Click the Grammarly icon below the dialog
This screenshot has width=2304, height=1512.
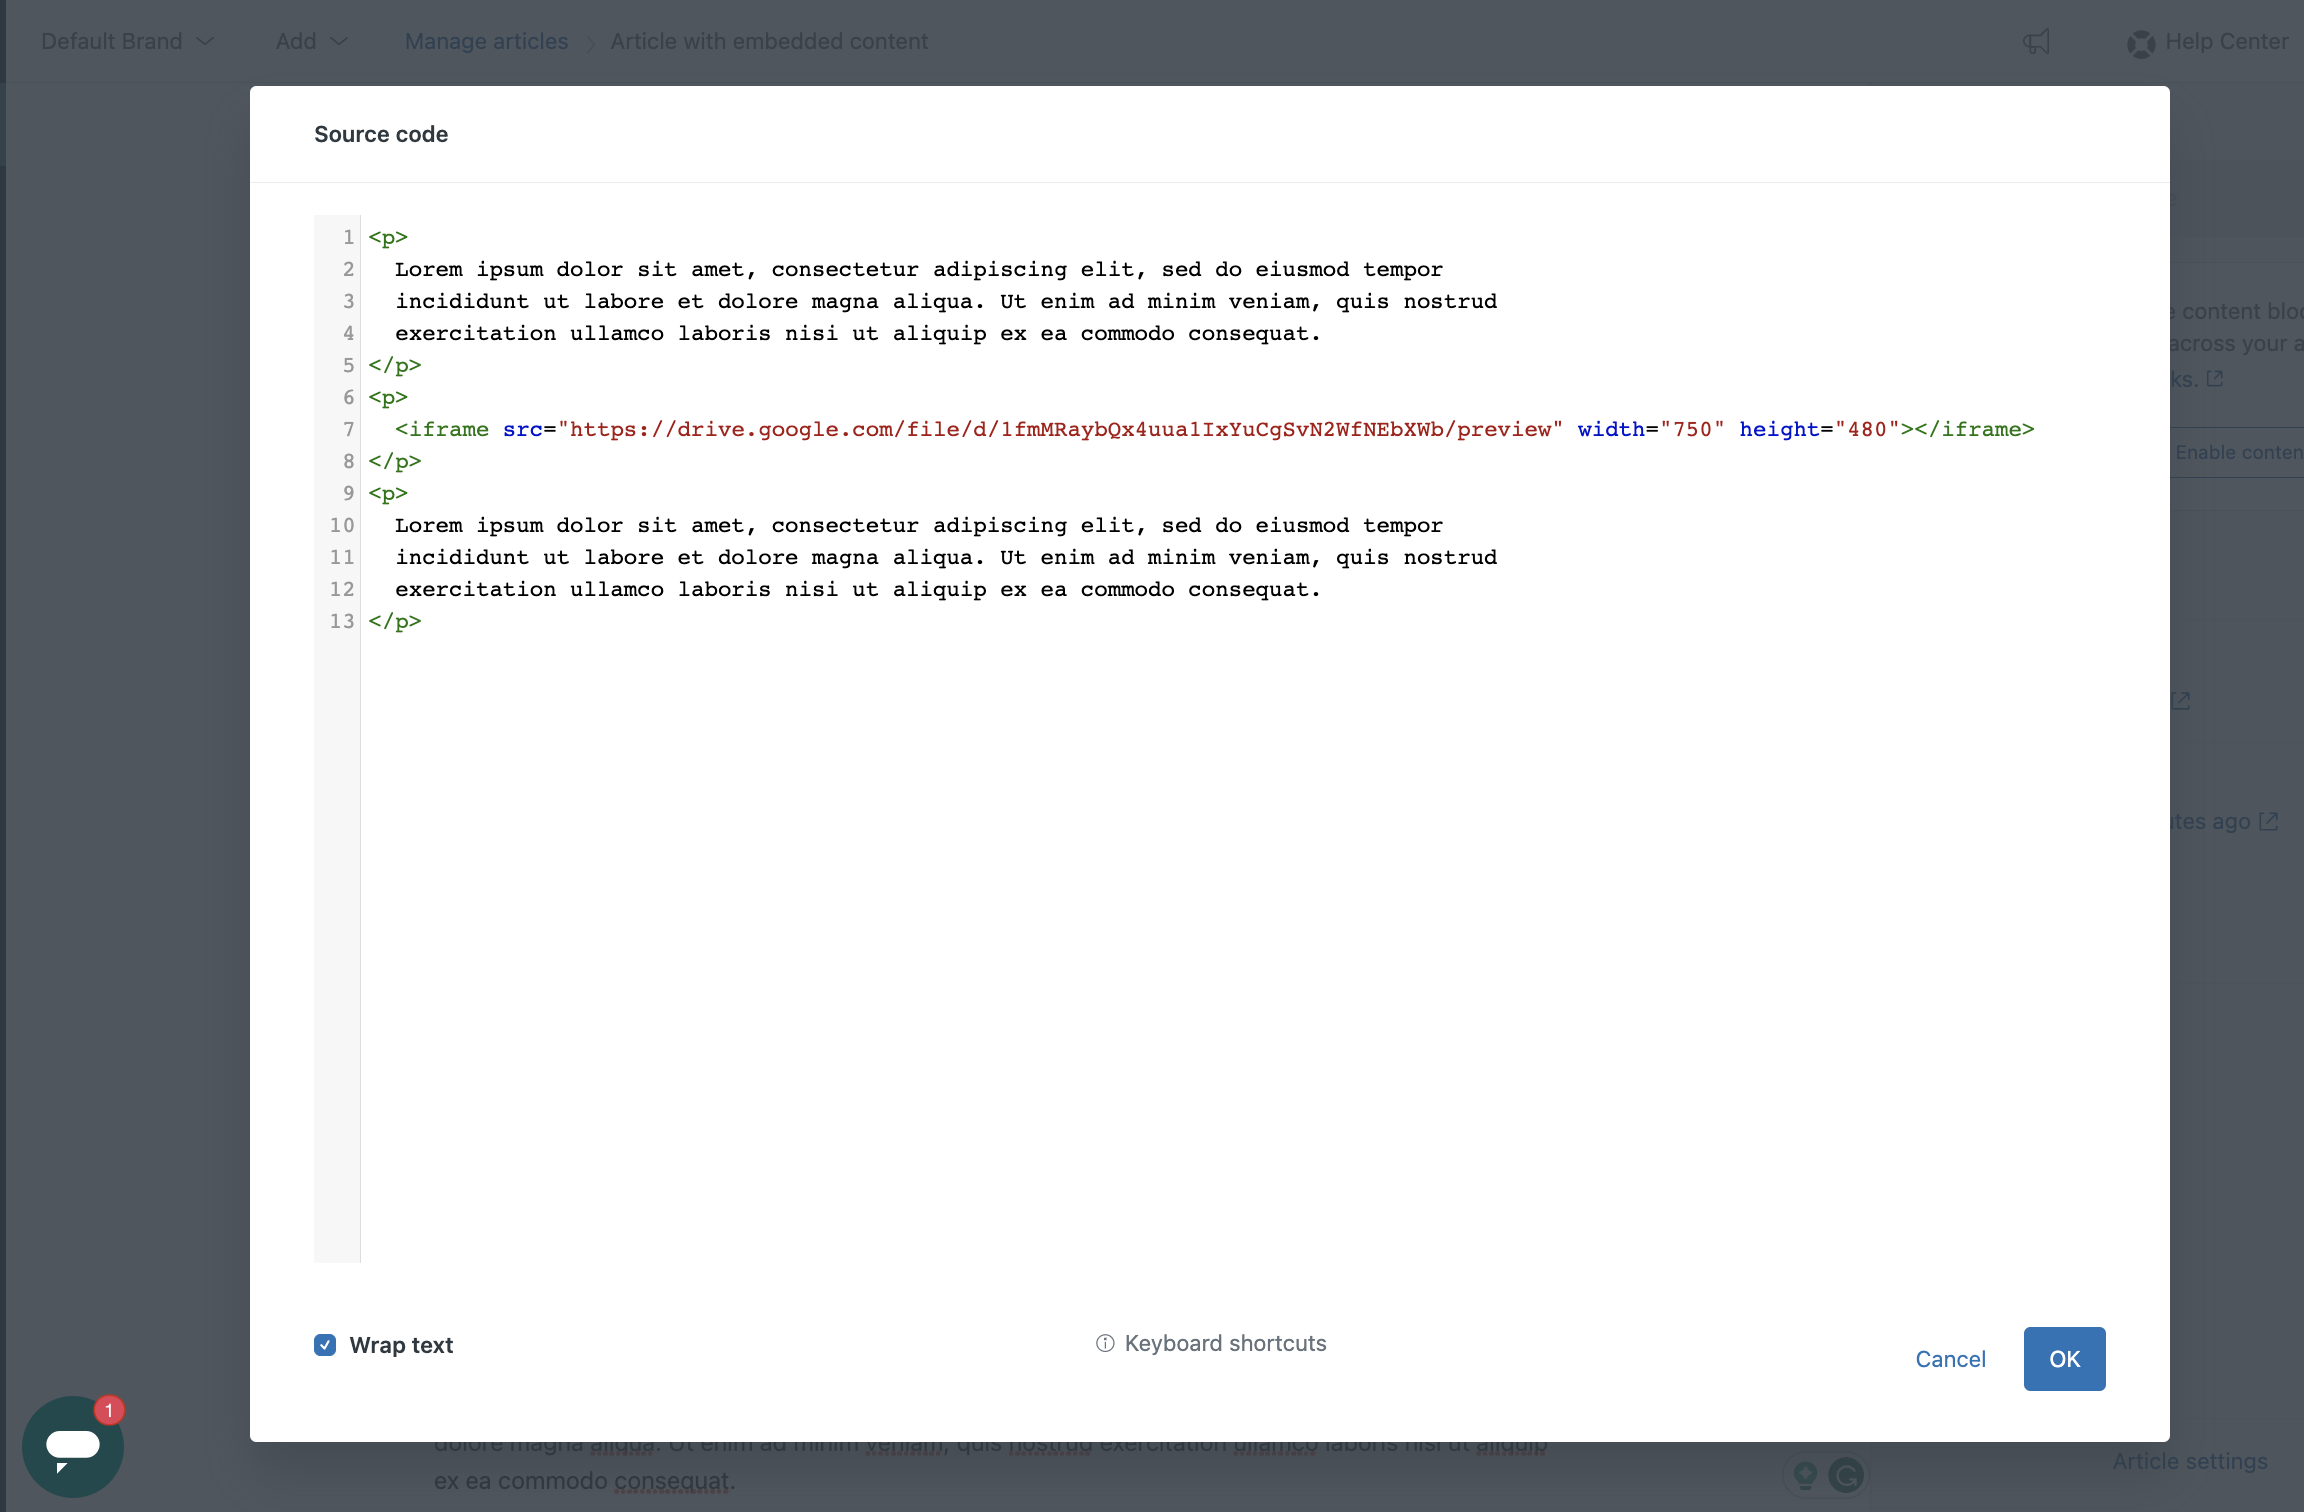(x=1846, y=1475)
